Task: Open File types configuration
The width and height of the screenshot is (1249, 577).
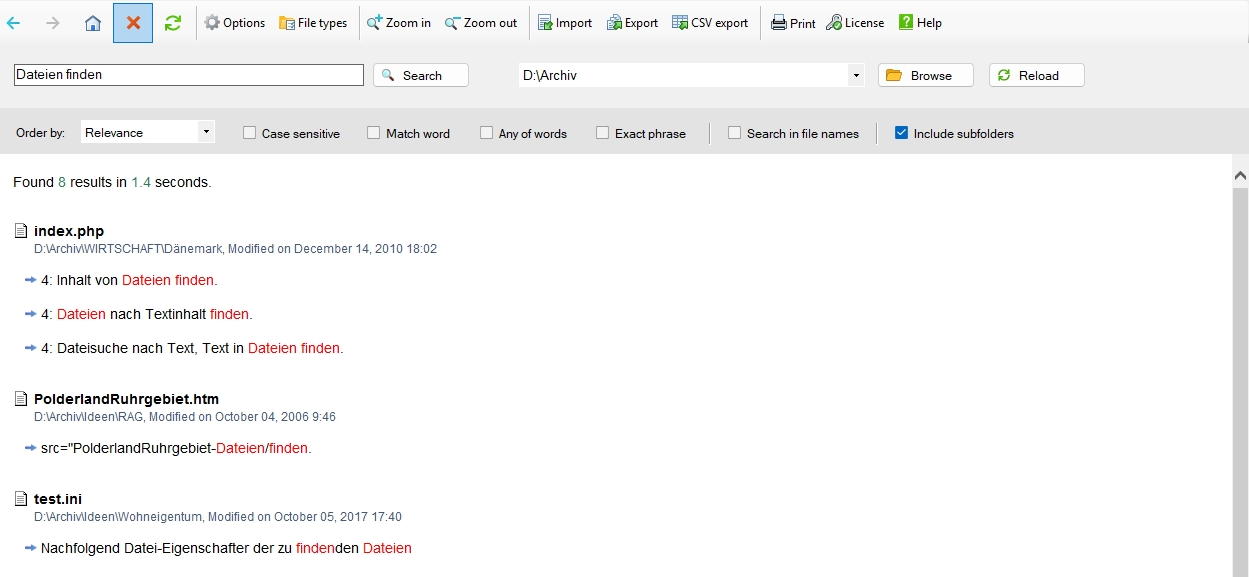Action: [313, 23]
